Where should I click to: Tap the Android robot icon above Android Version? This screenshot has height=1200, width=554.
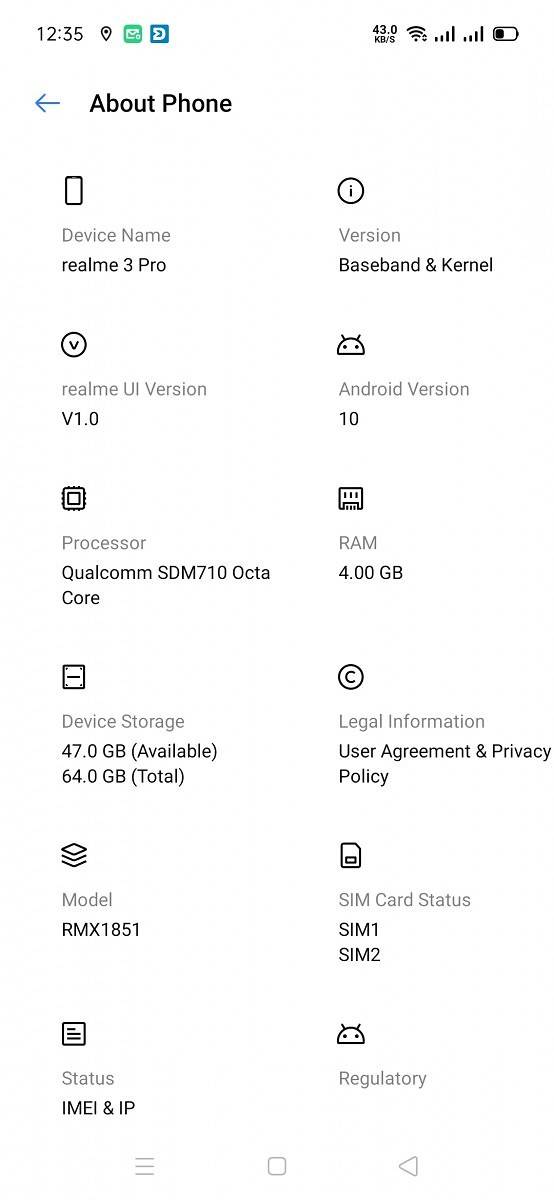[x=351, y=345]
